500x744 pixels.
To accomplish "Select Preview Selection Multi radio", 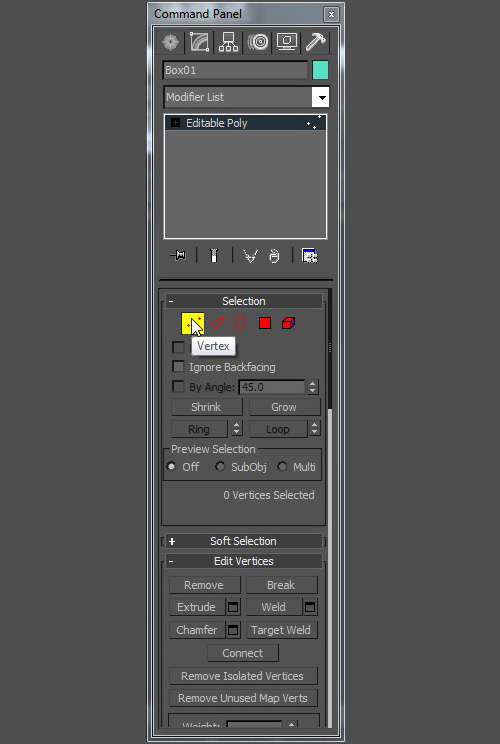I will [282, 466].
